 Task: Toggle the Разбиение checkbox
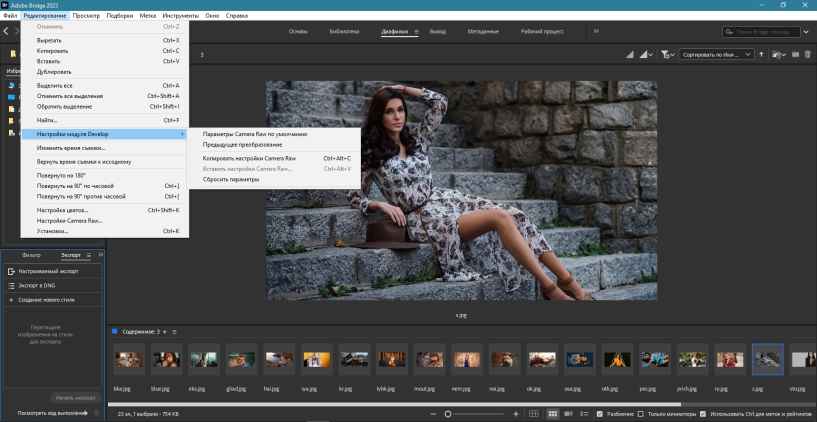point(599,413)
